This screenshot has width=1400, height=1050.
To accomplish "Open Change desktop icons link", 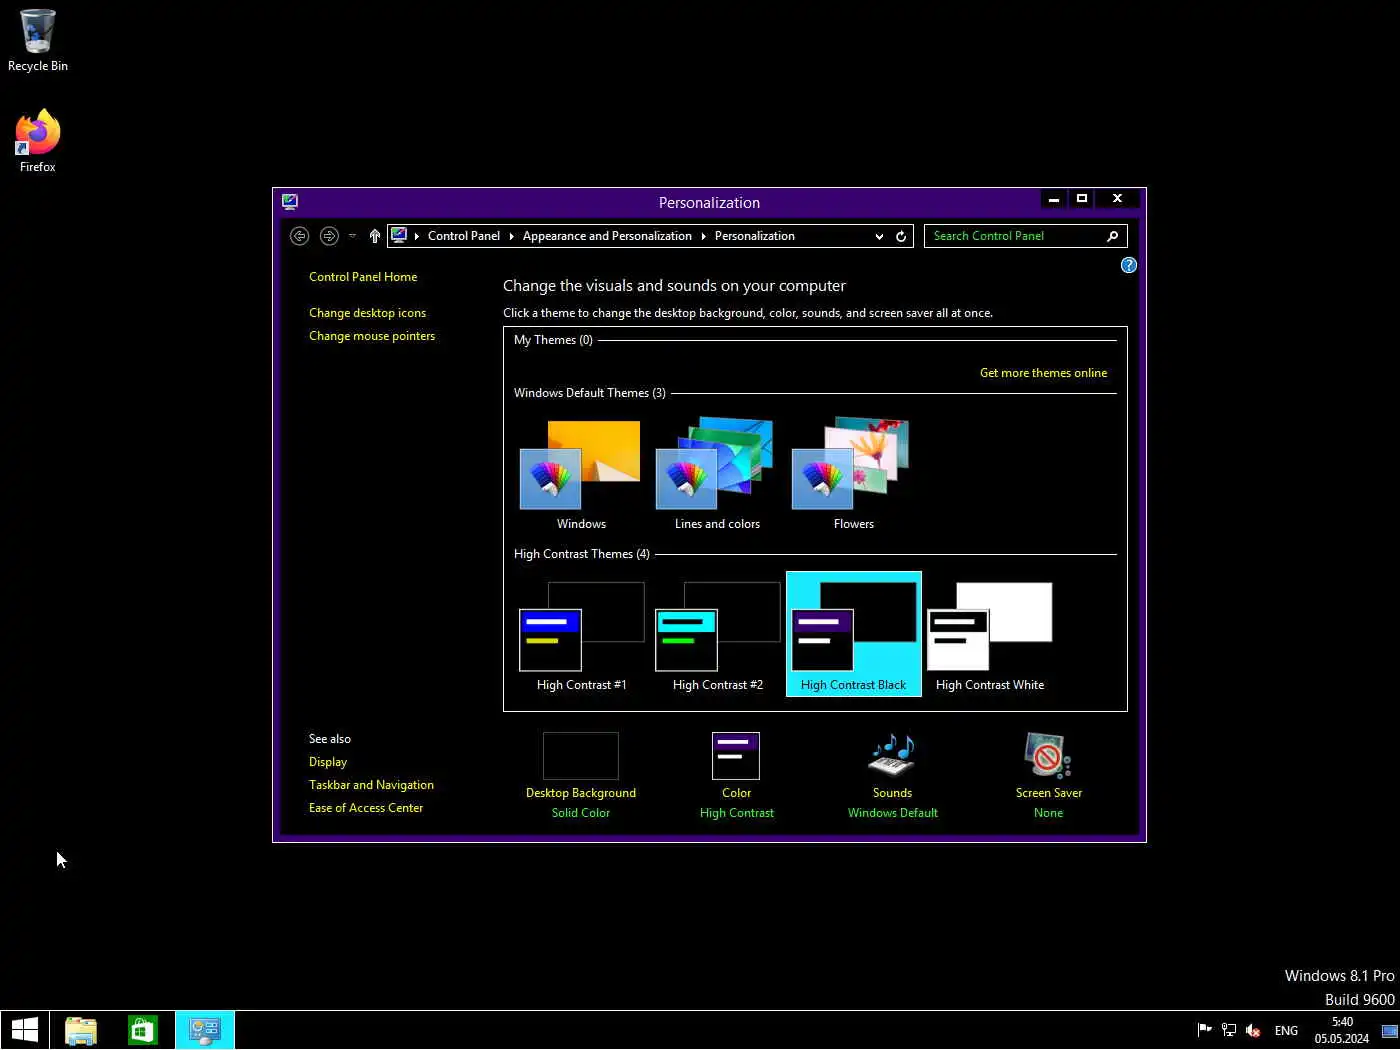I will [367, 313].
